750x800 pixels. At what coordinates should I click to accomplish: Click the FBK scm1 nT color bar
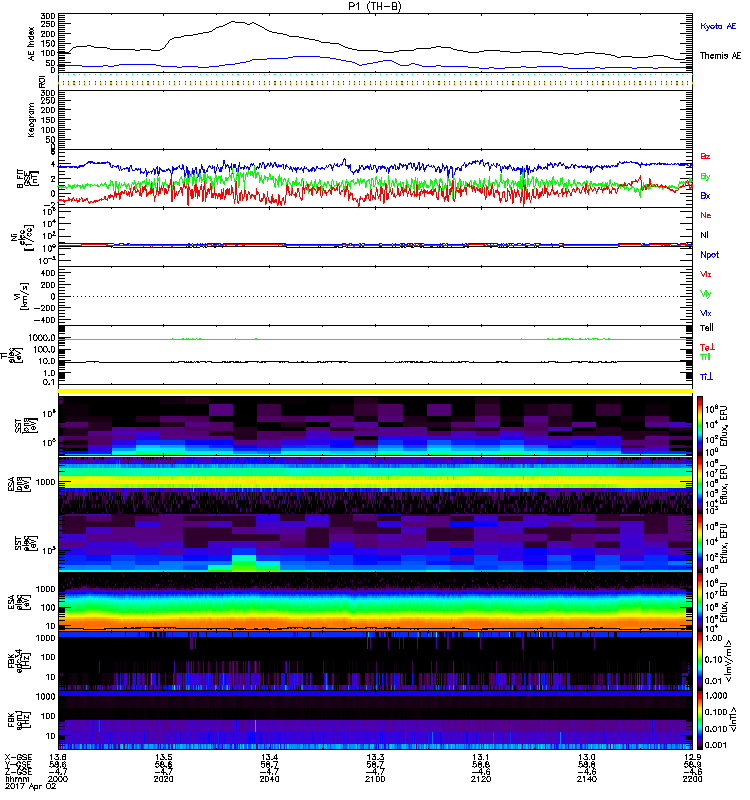[700, 720]
